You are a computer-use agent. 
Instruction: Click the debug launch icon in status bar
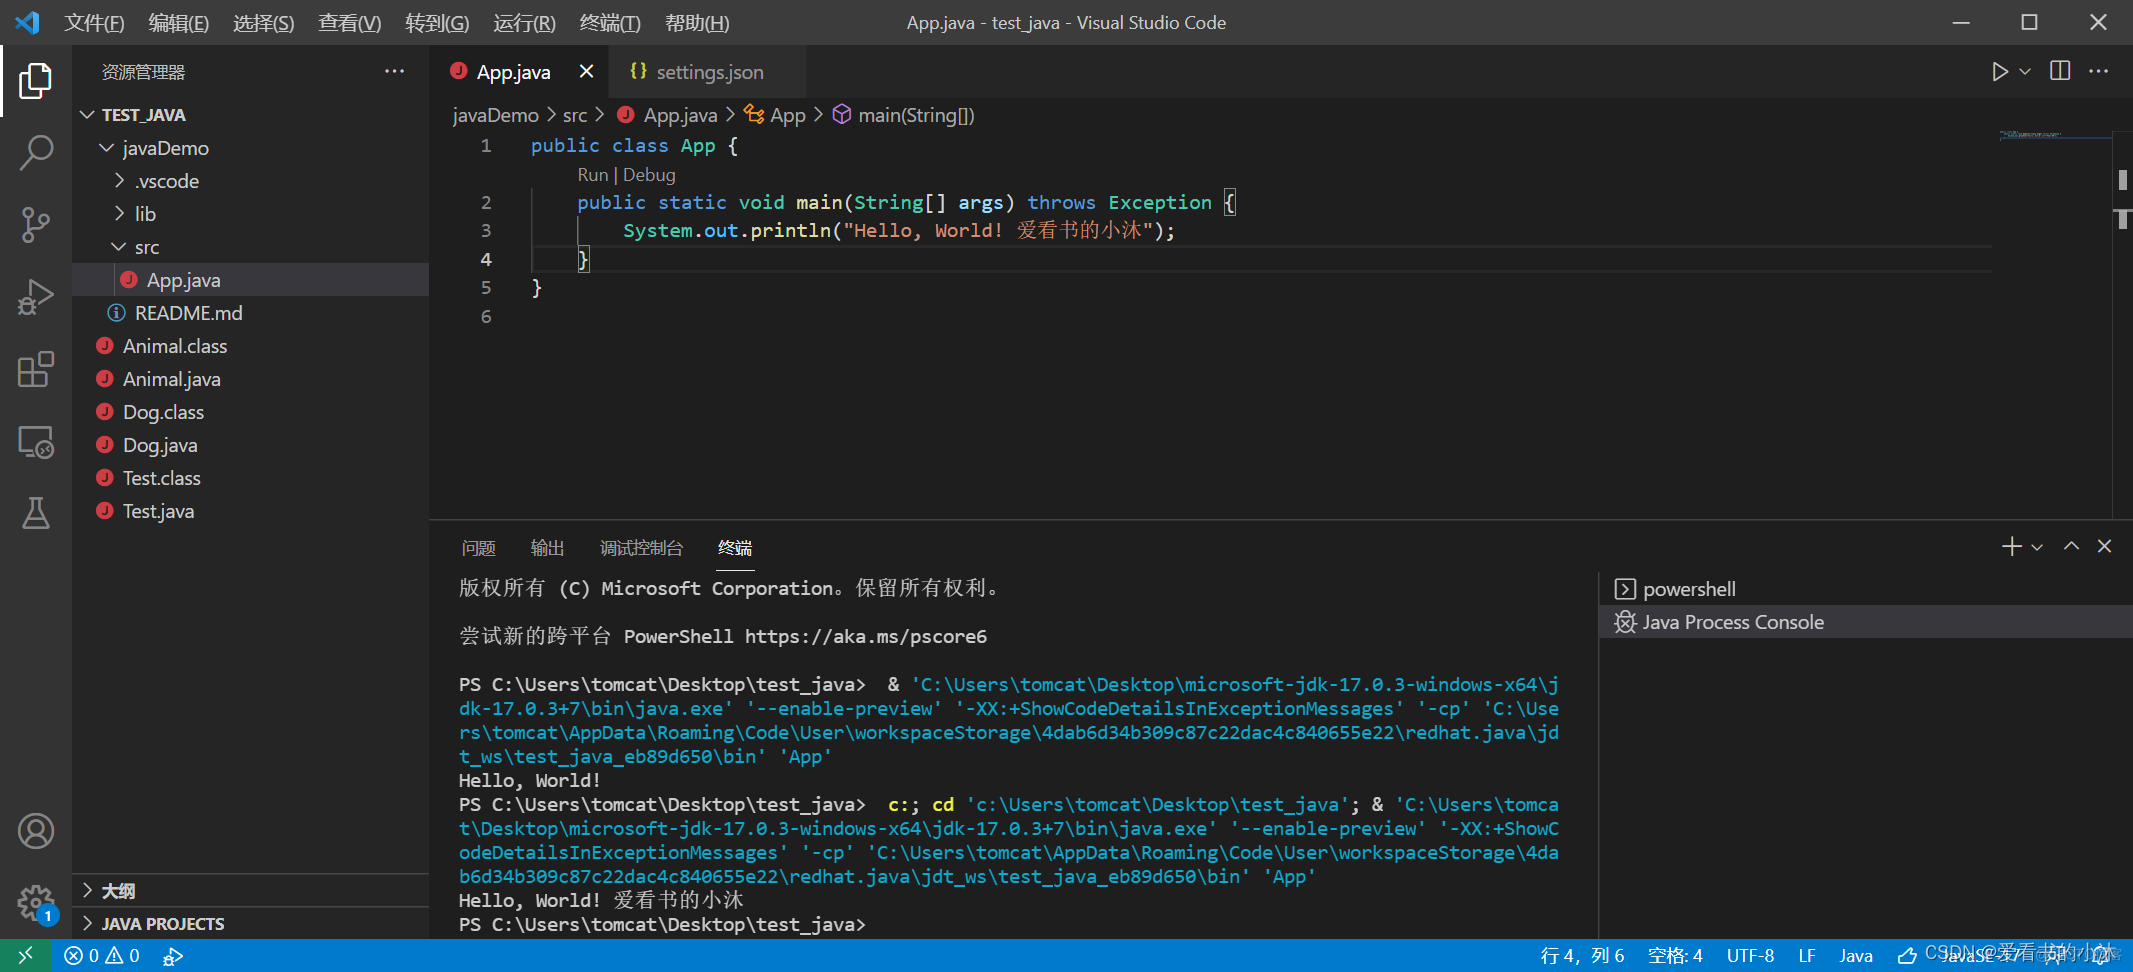173,956
